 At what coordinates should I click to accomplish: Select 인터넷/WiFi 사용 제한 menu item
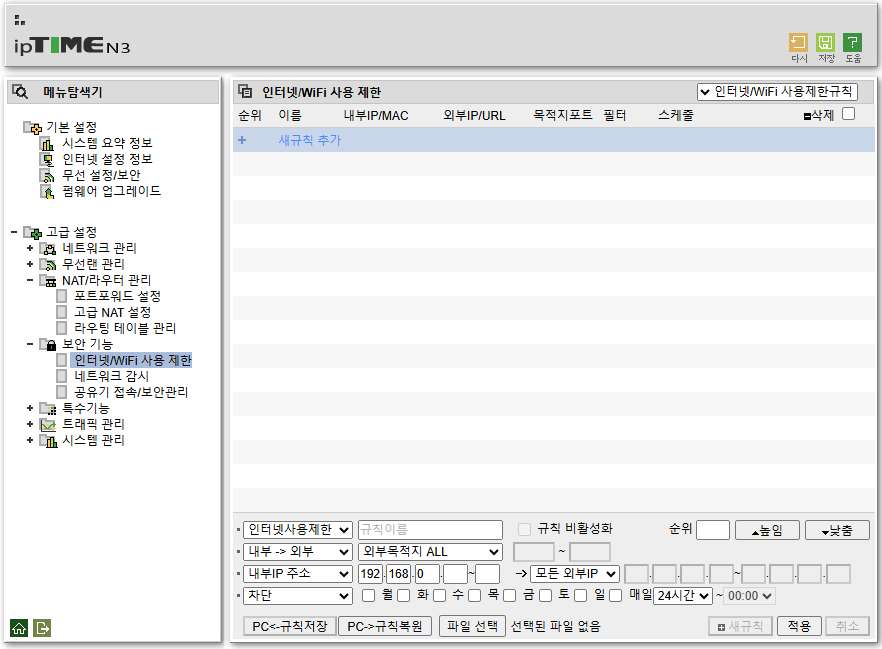pos(133,360)
